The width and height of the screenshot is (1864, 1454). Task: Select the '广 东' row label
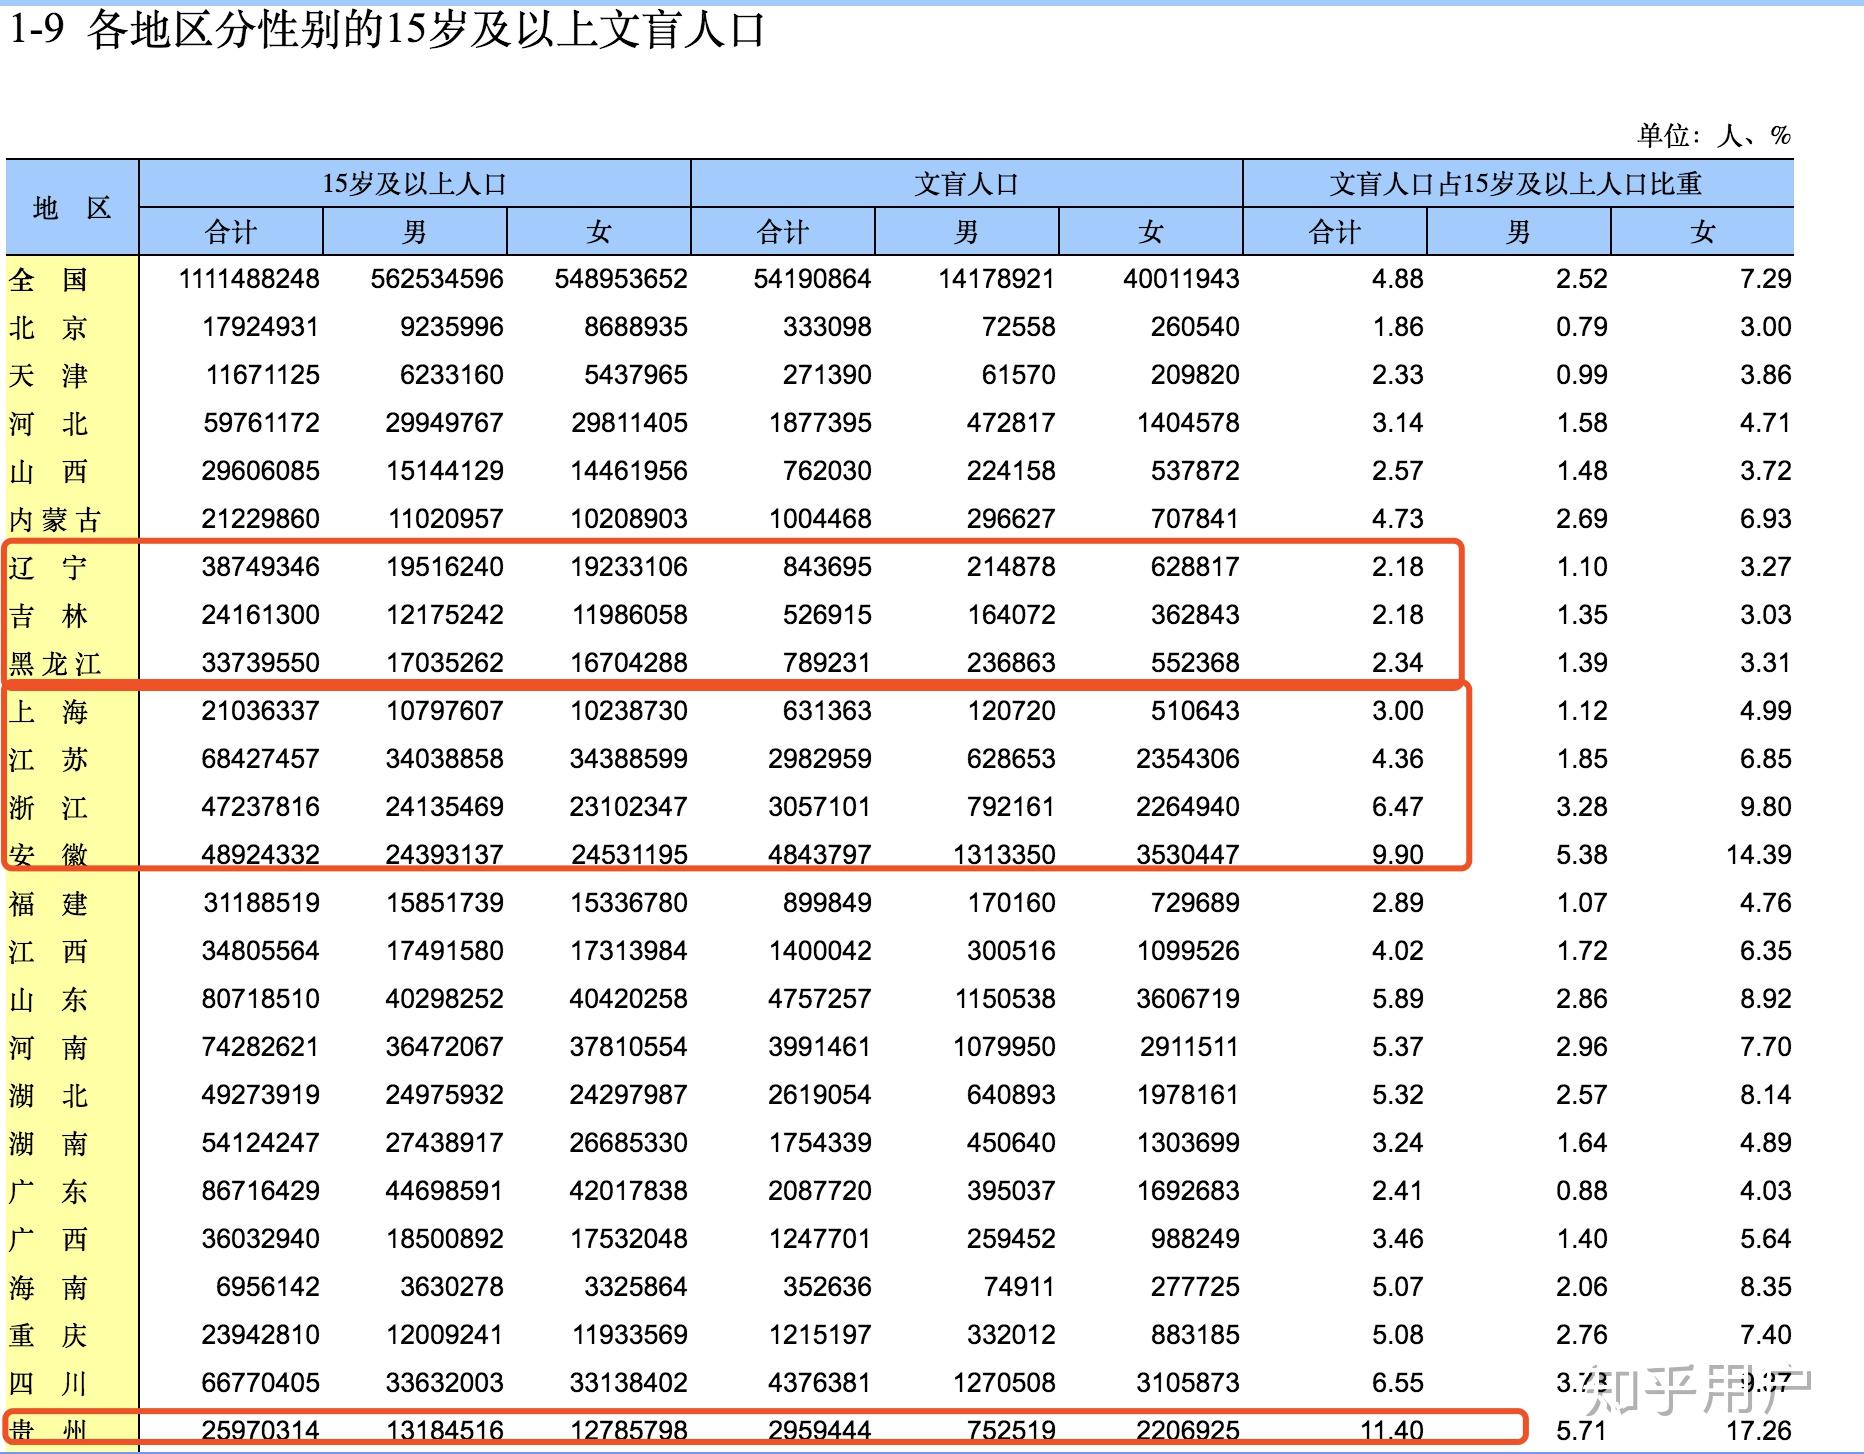click(x=49, y=1192)
